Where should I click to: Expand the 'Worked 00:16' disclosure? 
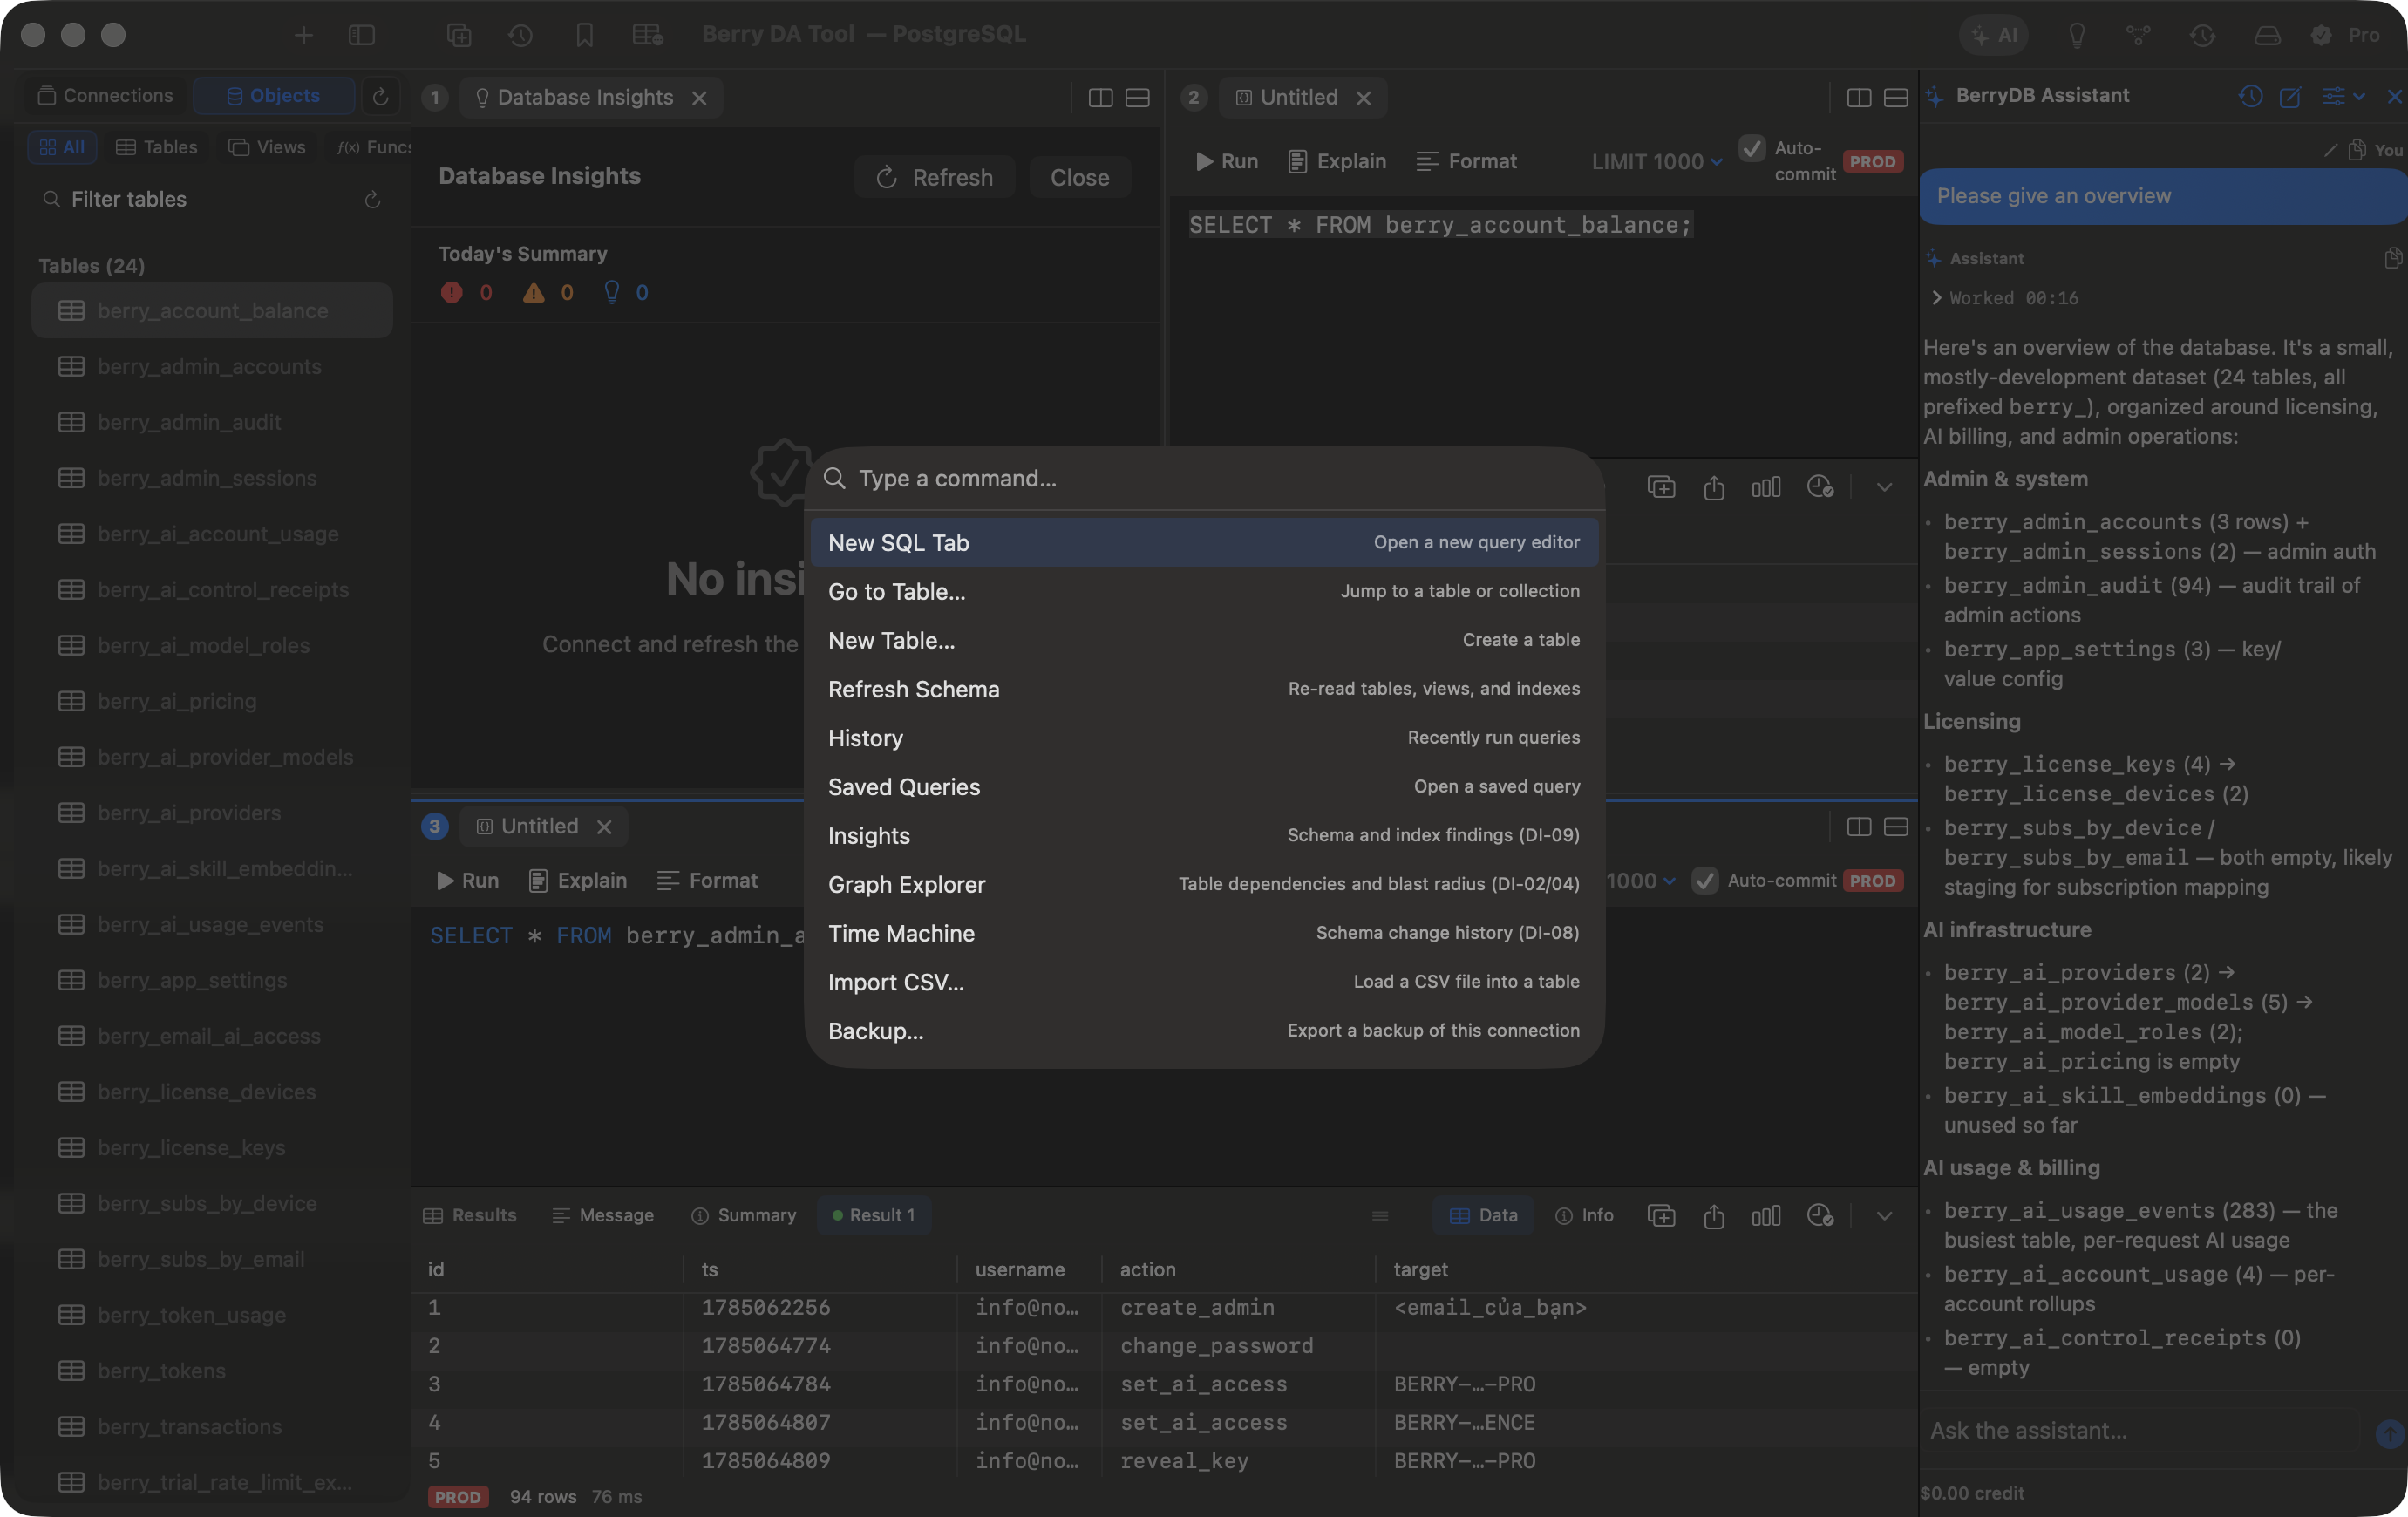point(2005,299)
